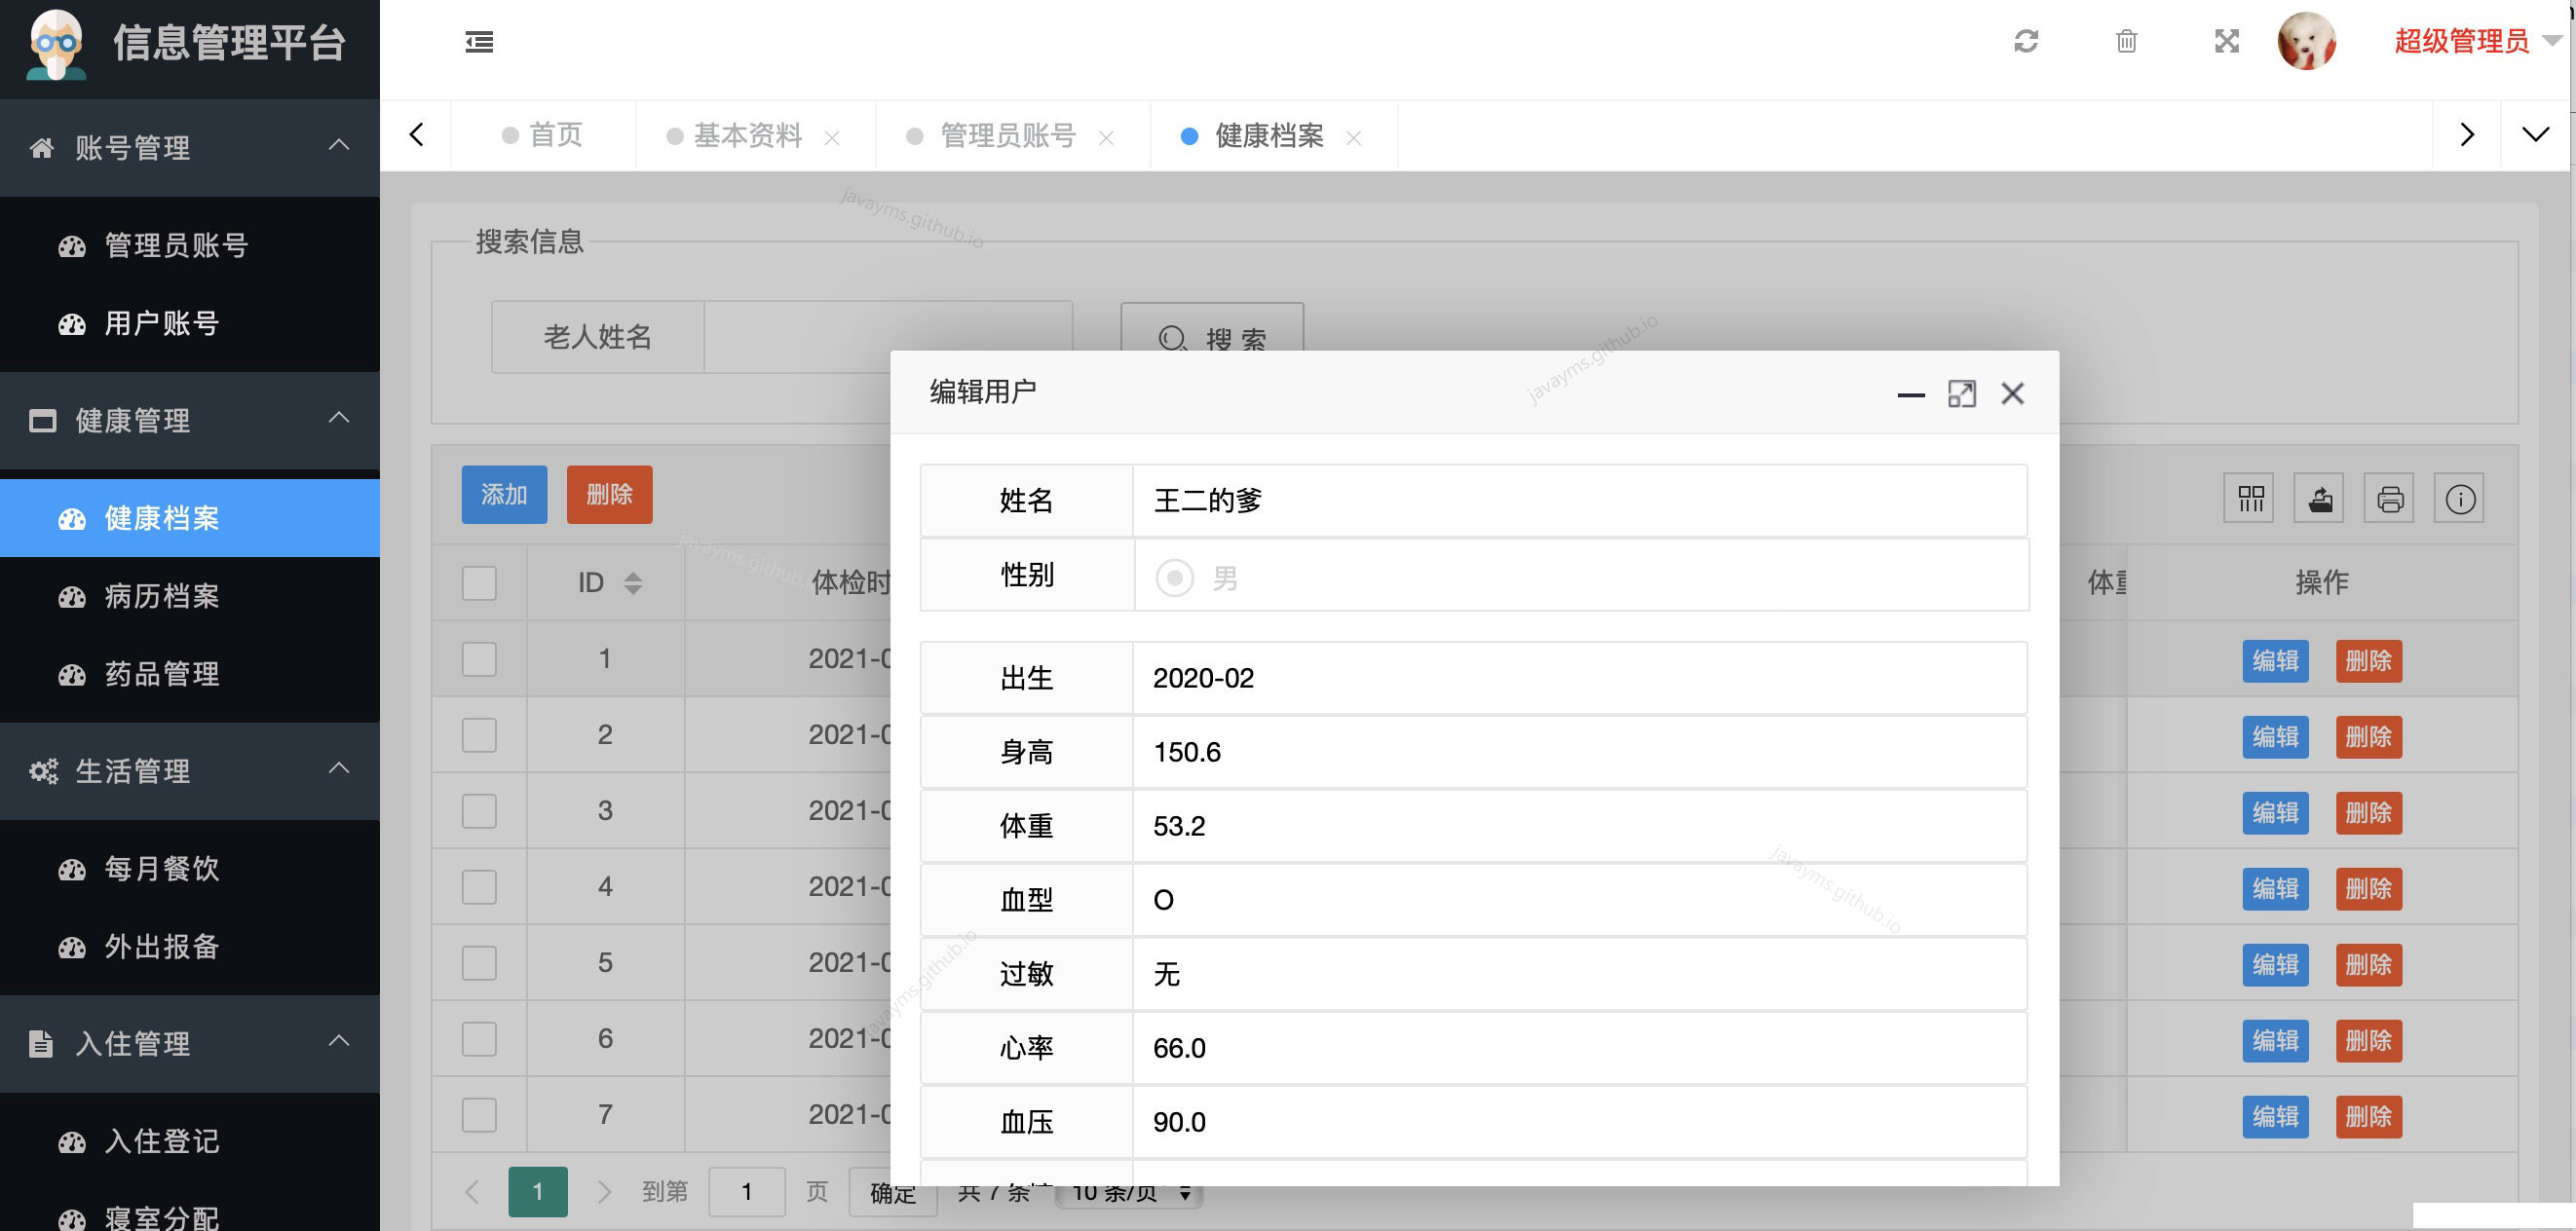Click the export data folder icon

click(x=2320, y=497)
